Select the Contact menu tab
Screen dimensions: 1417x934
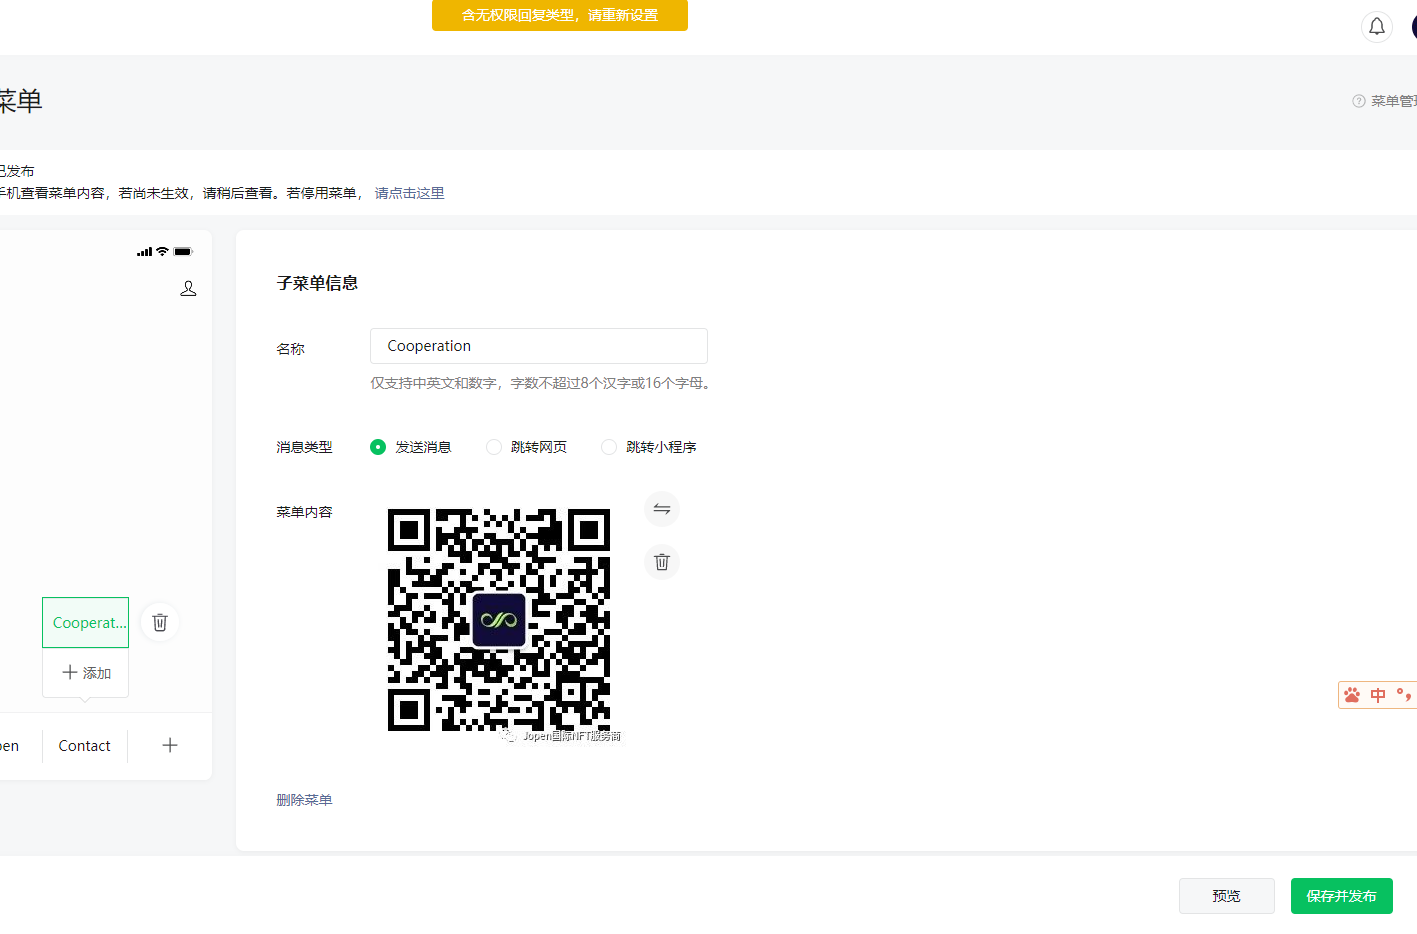[85, 746]
